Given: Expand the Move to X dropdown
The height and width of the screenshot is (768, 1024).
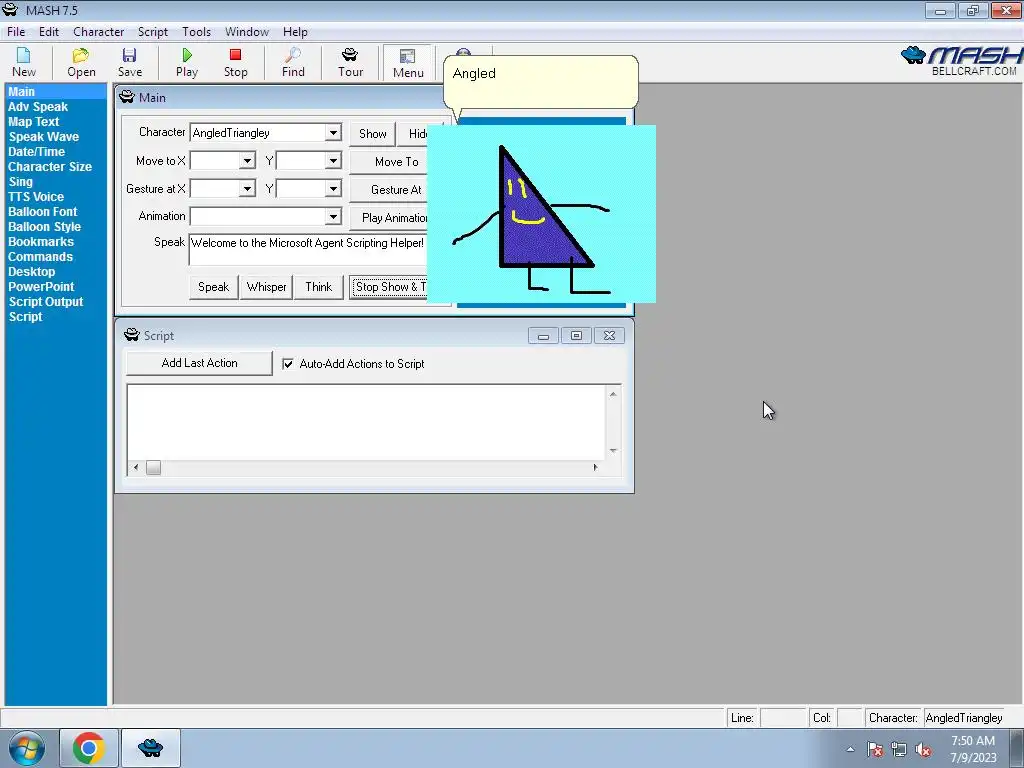Looking at the screenshot, I should click(x=247, y=161).
